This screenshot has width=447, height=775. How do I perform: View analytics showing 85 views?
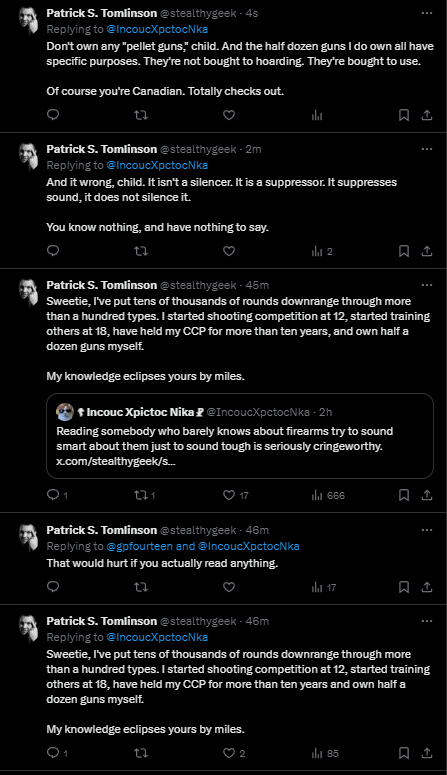pos(325,753)
